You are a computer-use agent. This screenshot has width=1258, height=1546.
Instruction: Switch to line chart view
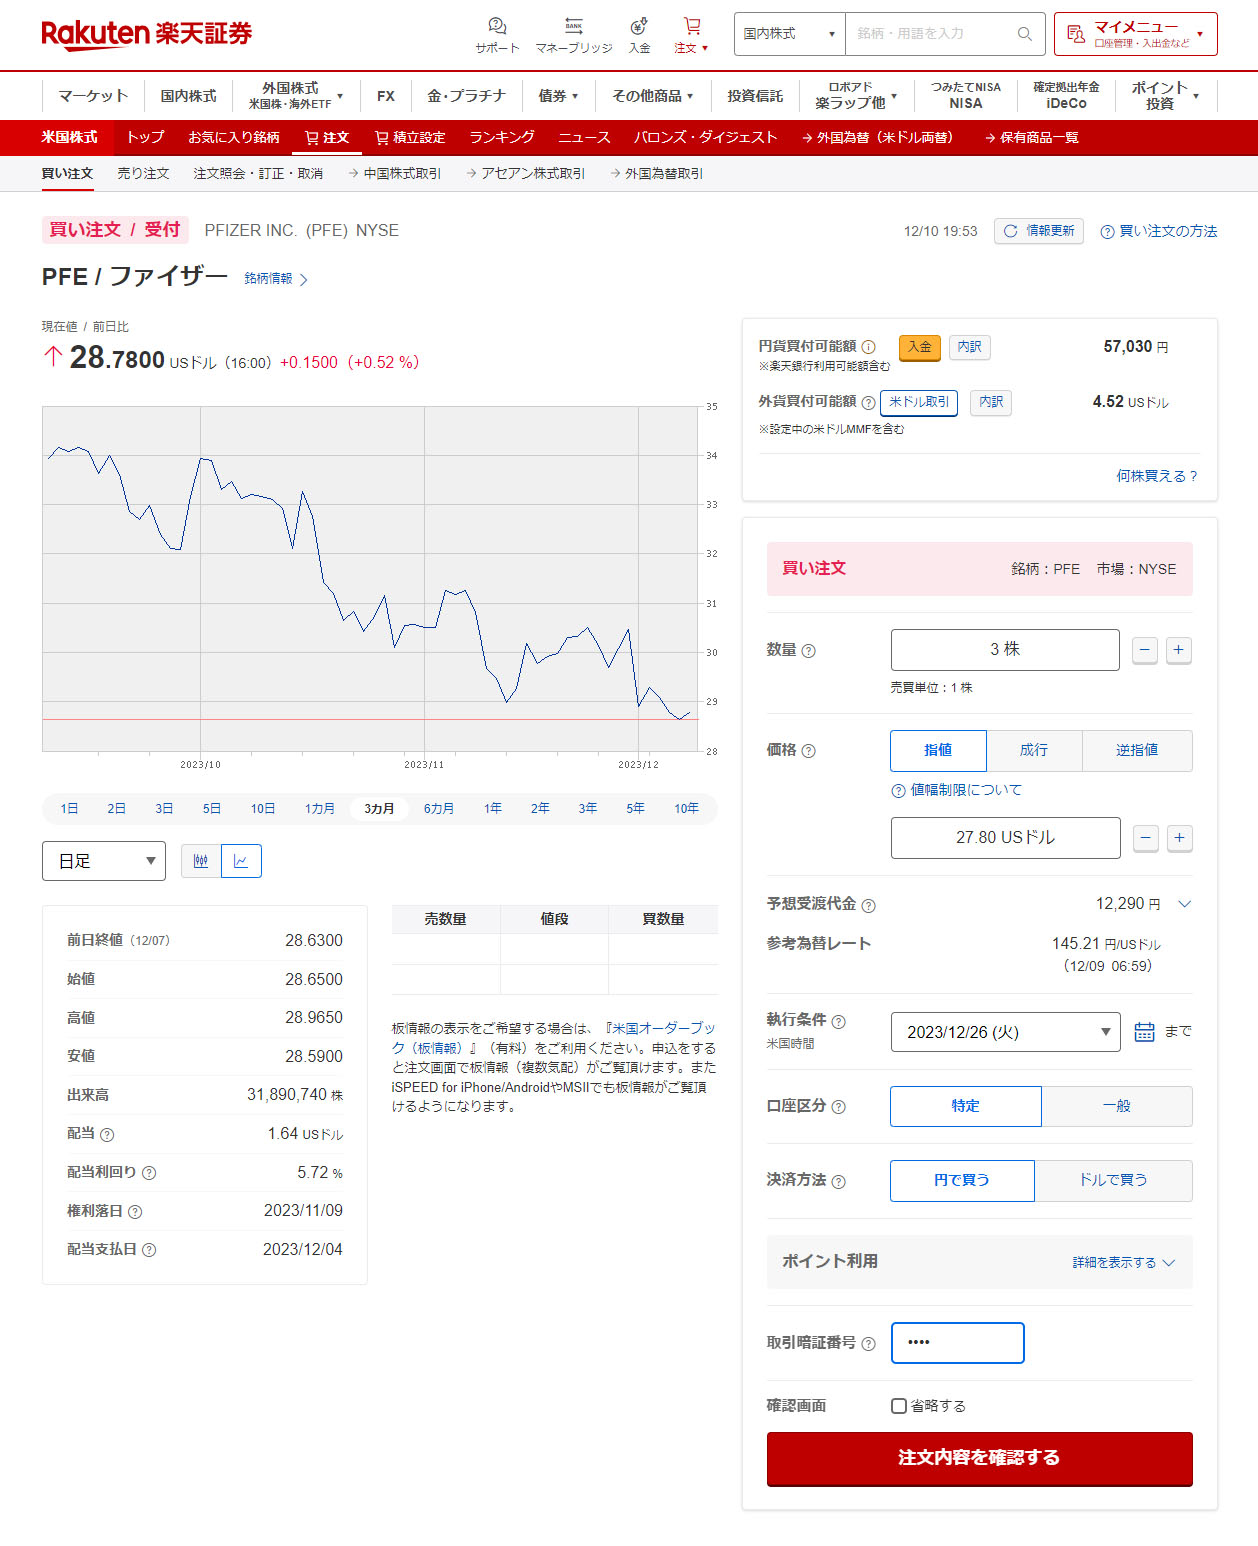[x=241, y=861]
